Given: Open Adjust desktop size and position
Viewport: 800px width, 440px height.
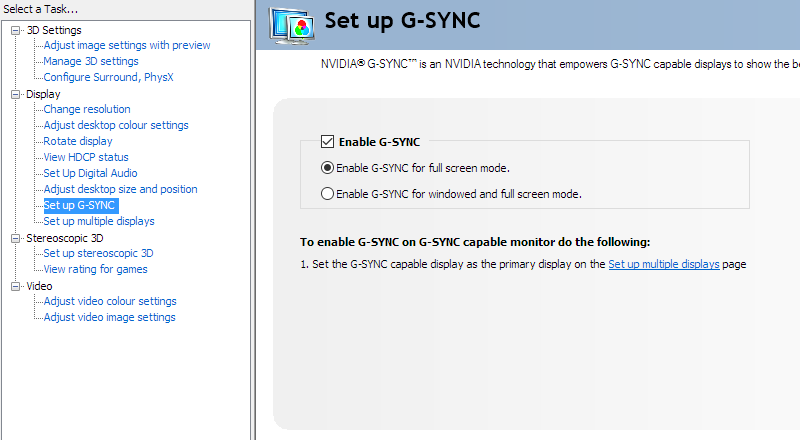Looking at the screenshot, I should [x=120, y=189].
